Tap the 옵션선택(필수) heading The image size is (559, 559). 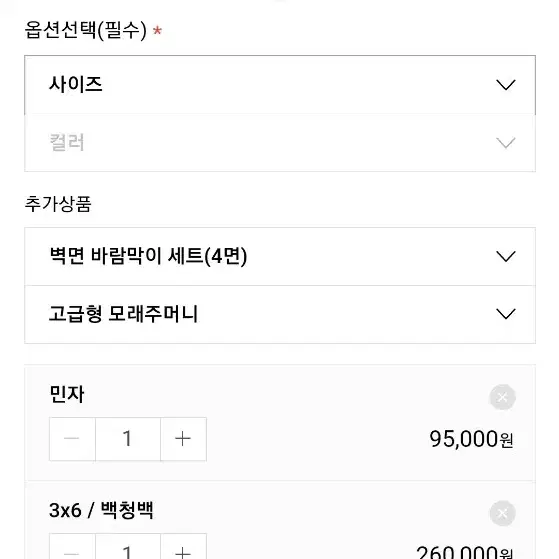tap(86, 30)
